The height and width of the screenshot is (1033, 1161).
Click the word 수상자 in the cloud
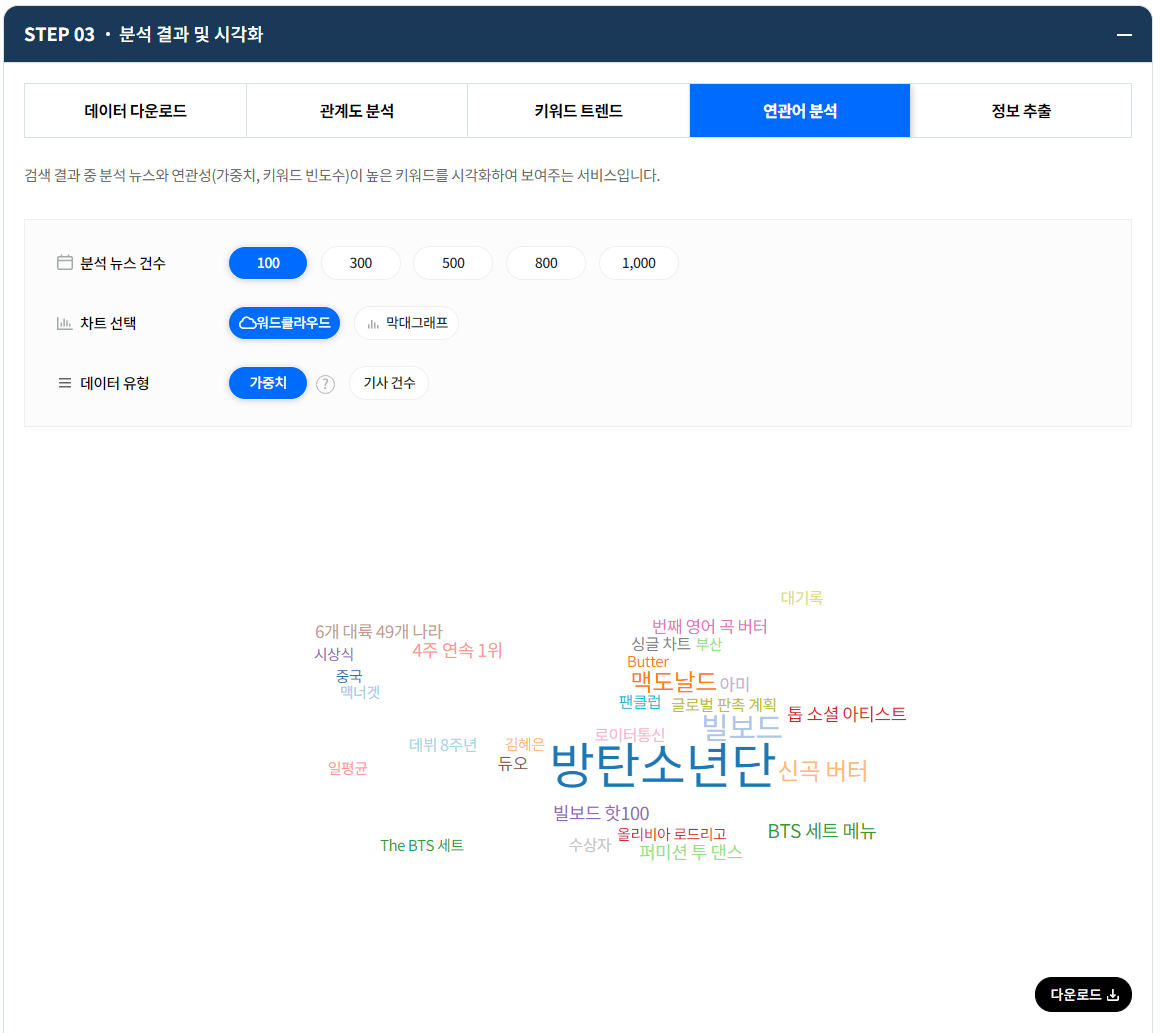589,845
